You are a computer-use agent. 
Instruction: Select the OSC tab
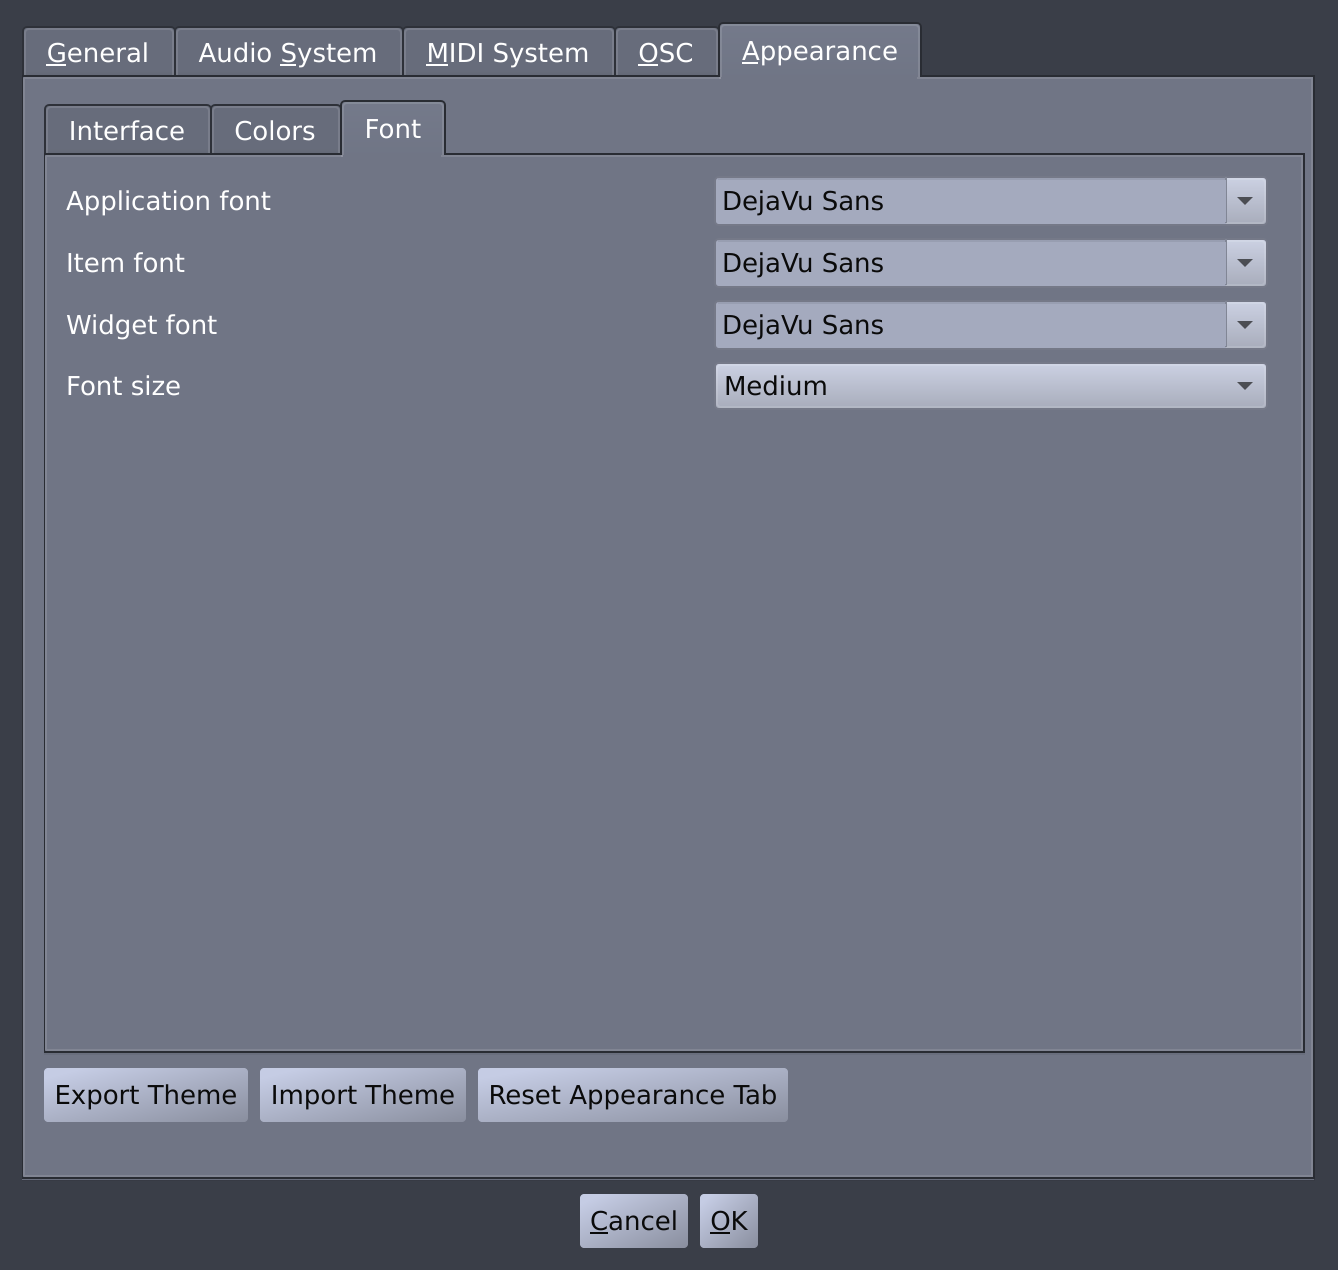coord(666,53)
